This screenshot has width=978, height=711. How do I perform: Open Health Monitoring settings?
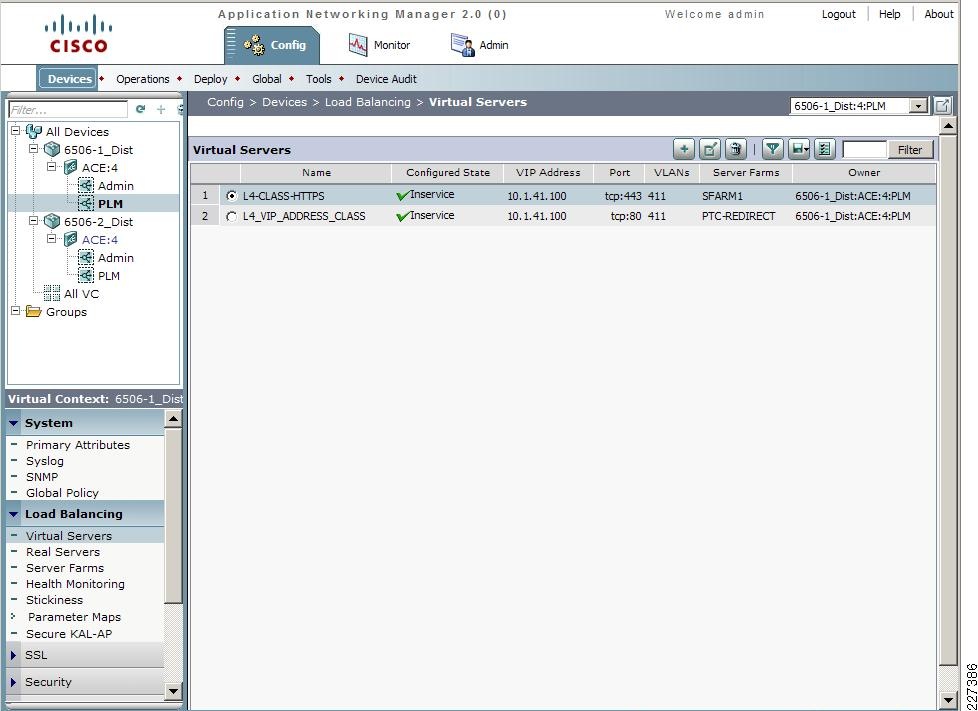[75, 584]
